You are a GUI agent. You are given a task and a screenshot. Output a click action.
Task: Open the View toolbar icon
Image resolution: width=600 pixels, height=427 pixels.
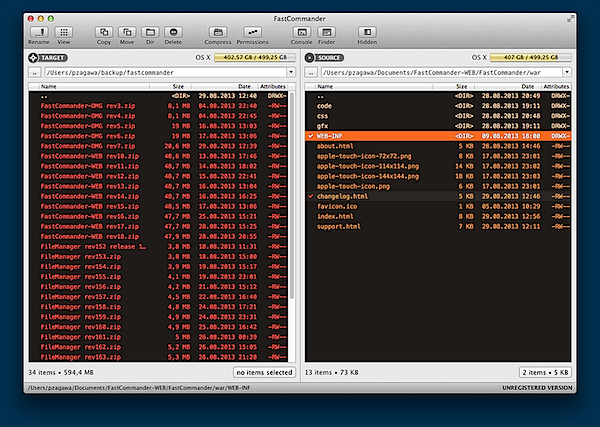pos(64,32)
